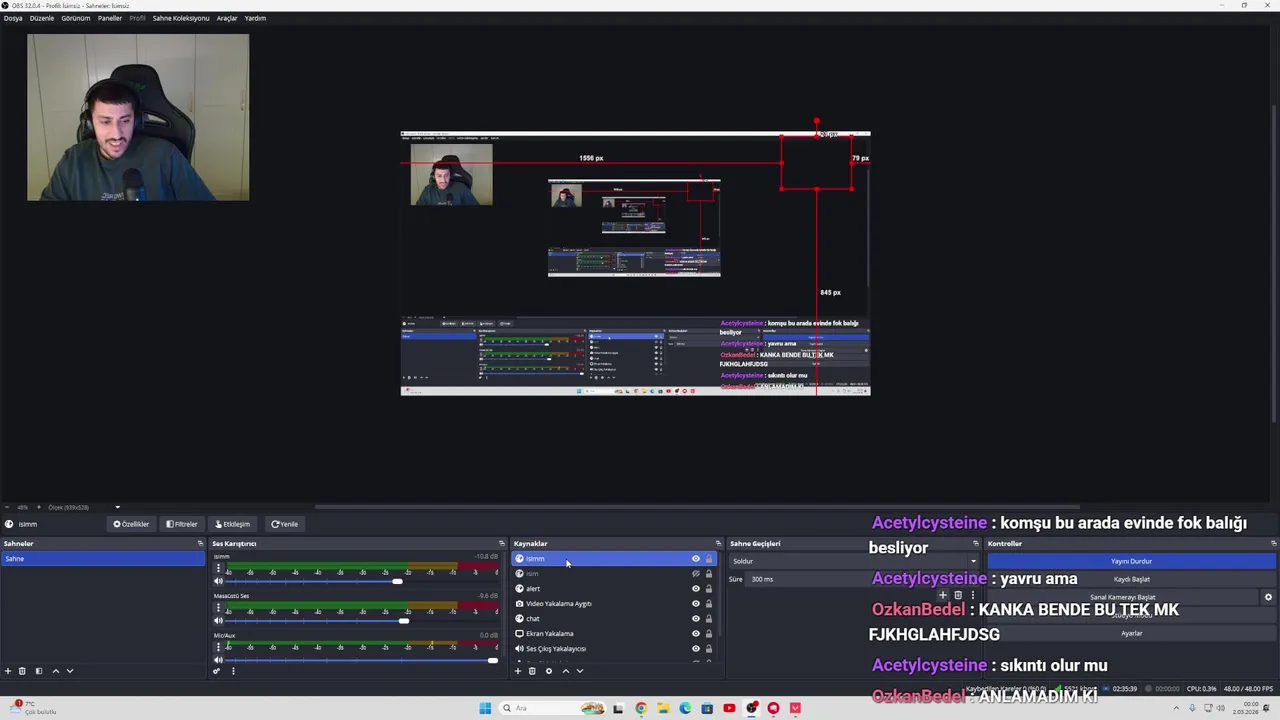Toggle visibility eye for isimm source
1280x720 pixels.
click(696, 559)
